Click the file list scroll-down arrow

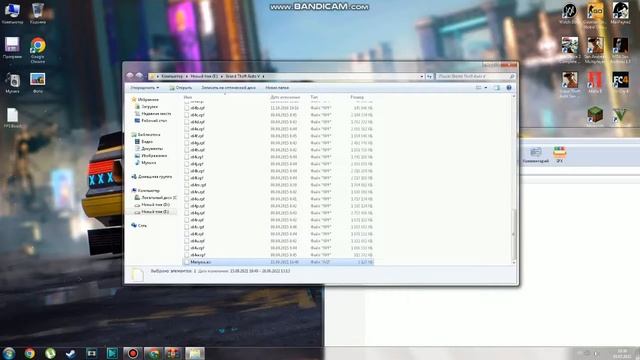(x=513, y=262)
